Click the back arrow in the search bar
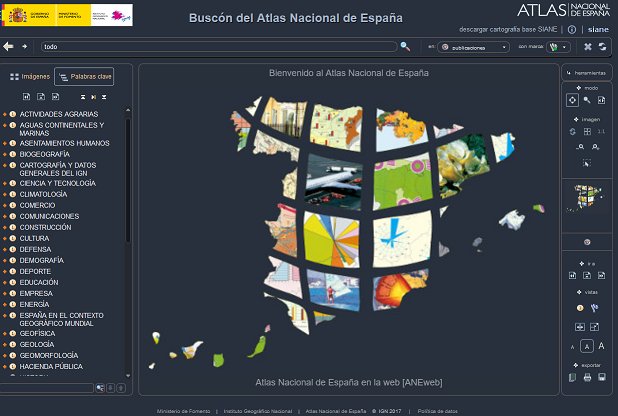This screenshot has height=416, width=618. [8, 47]
